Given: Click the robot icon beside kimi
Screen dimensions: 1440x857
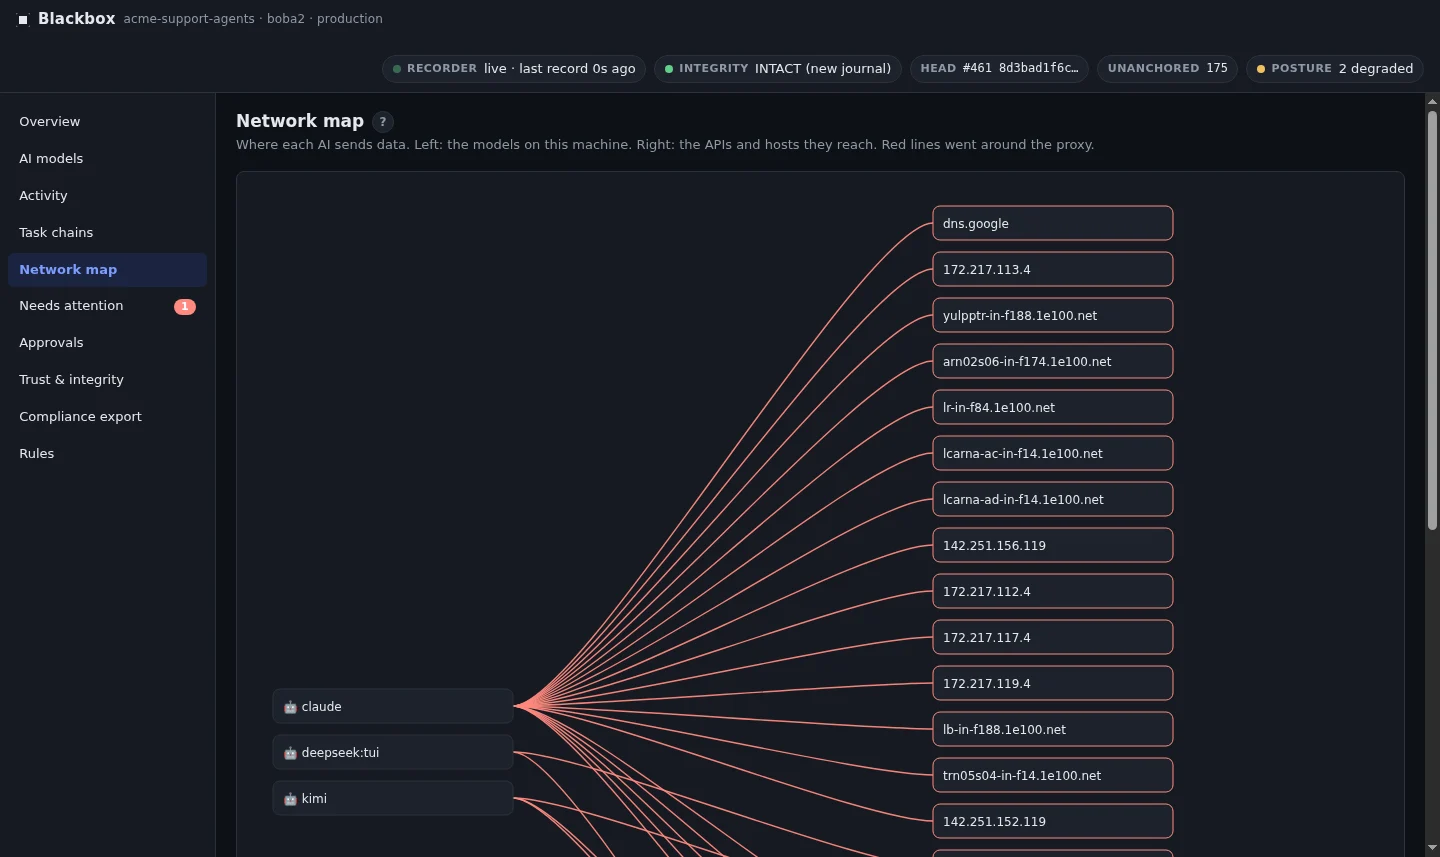Looking at the screenshot, I should point(290,799).
